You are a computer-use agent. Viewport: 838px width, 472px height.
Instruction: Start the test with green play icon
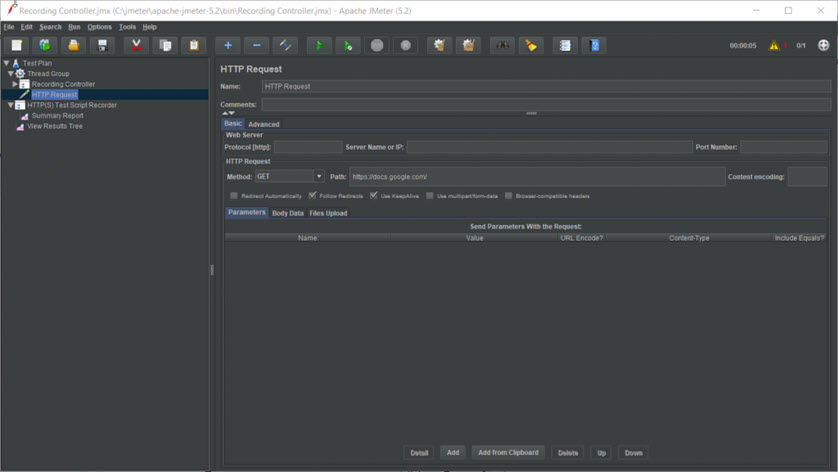pos(319,45)
